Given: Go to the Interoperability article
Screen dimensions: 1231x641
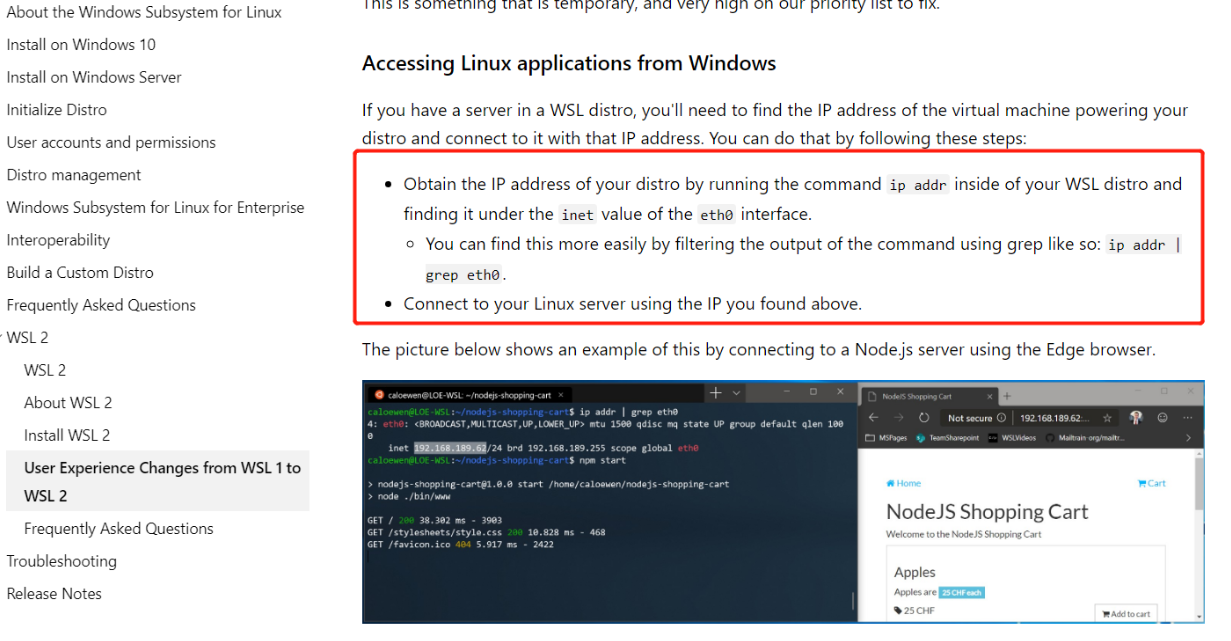Looking at the screenshot, I should (58, 240).
